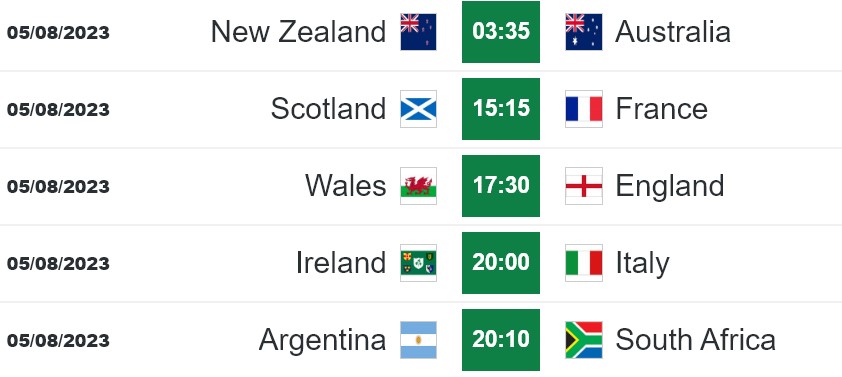Open the France team name link
The image size is (842, 377).
[662, 109]
